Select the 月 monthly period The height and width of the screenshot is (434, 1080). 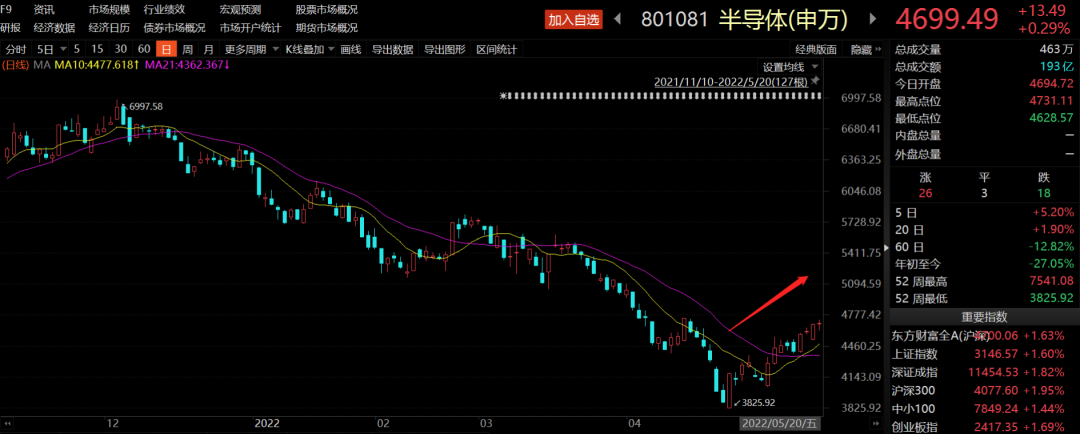(209, 50)
